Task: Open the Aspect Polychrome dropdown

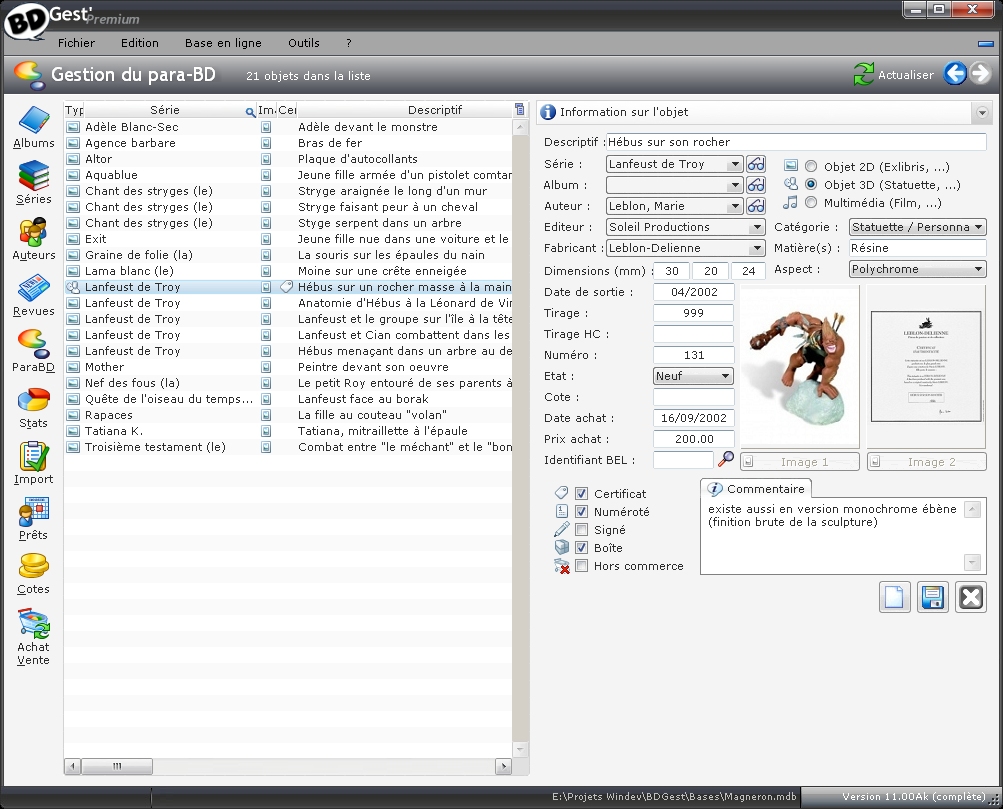Action: 978,270
